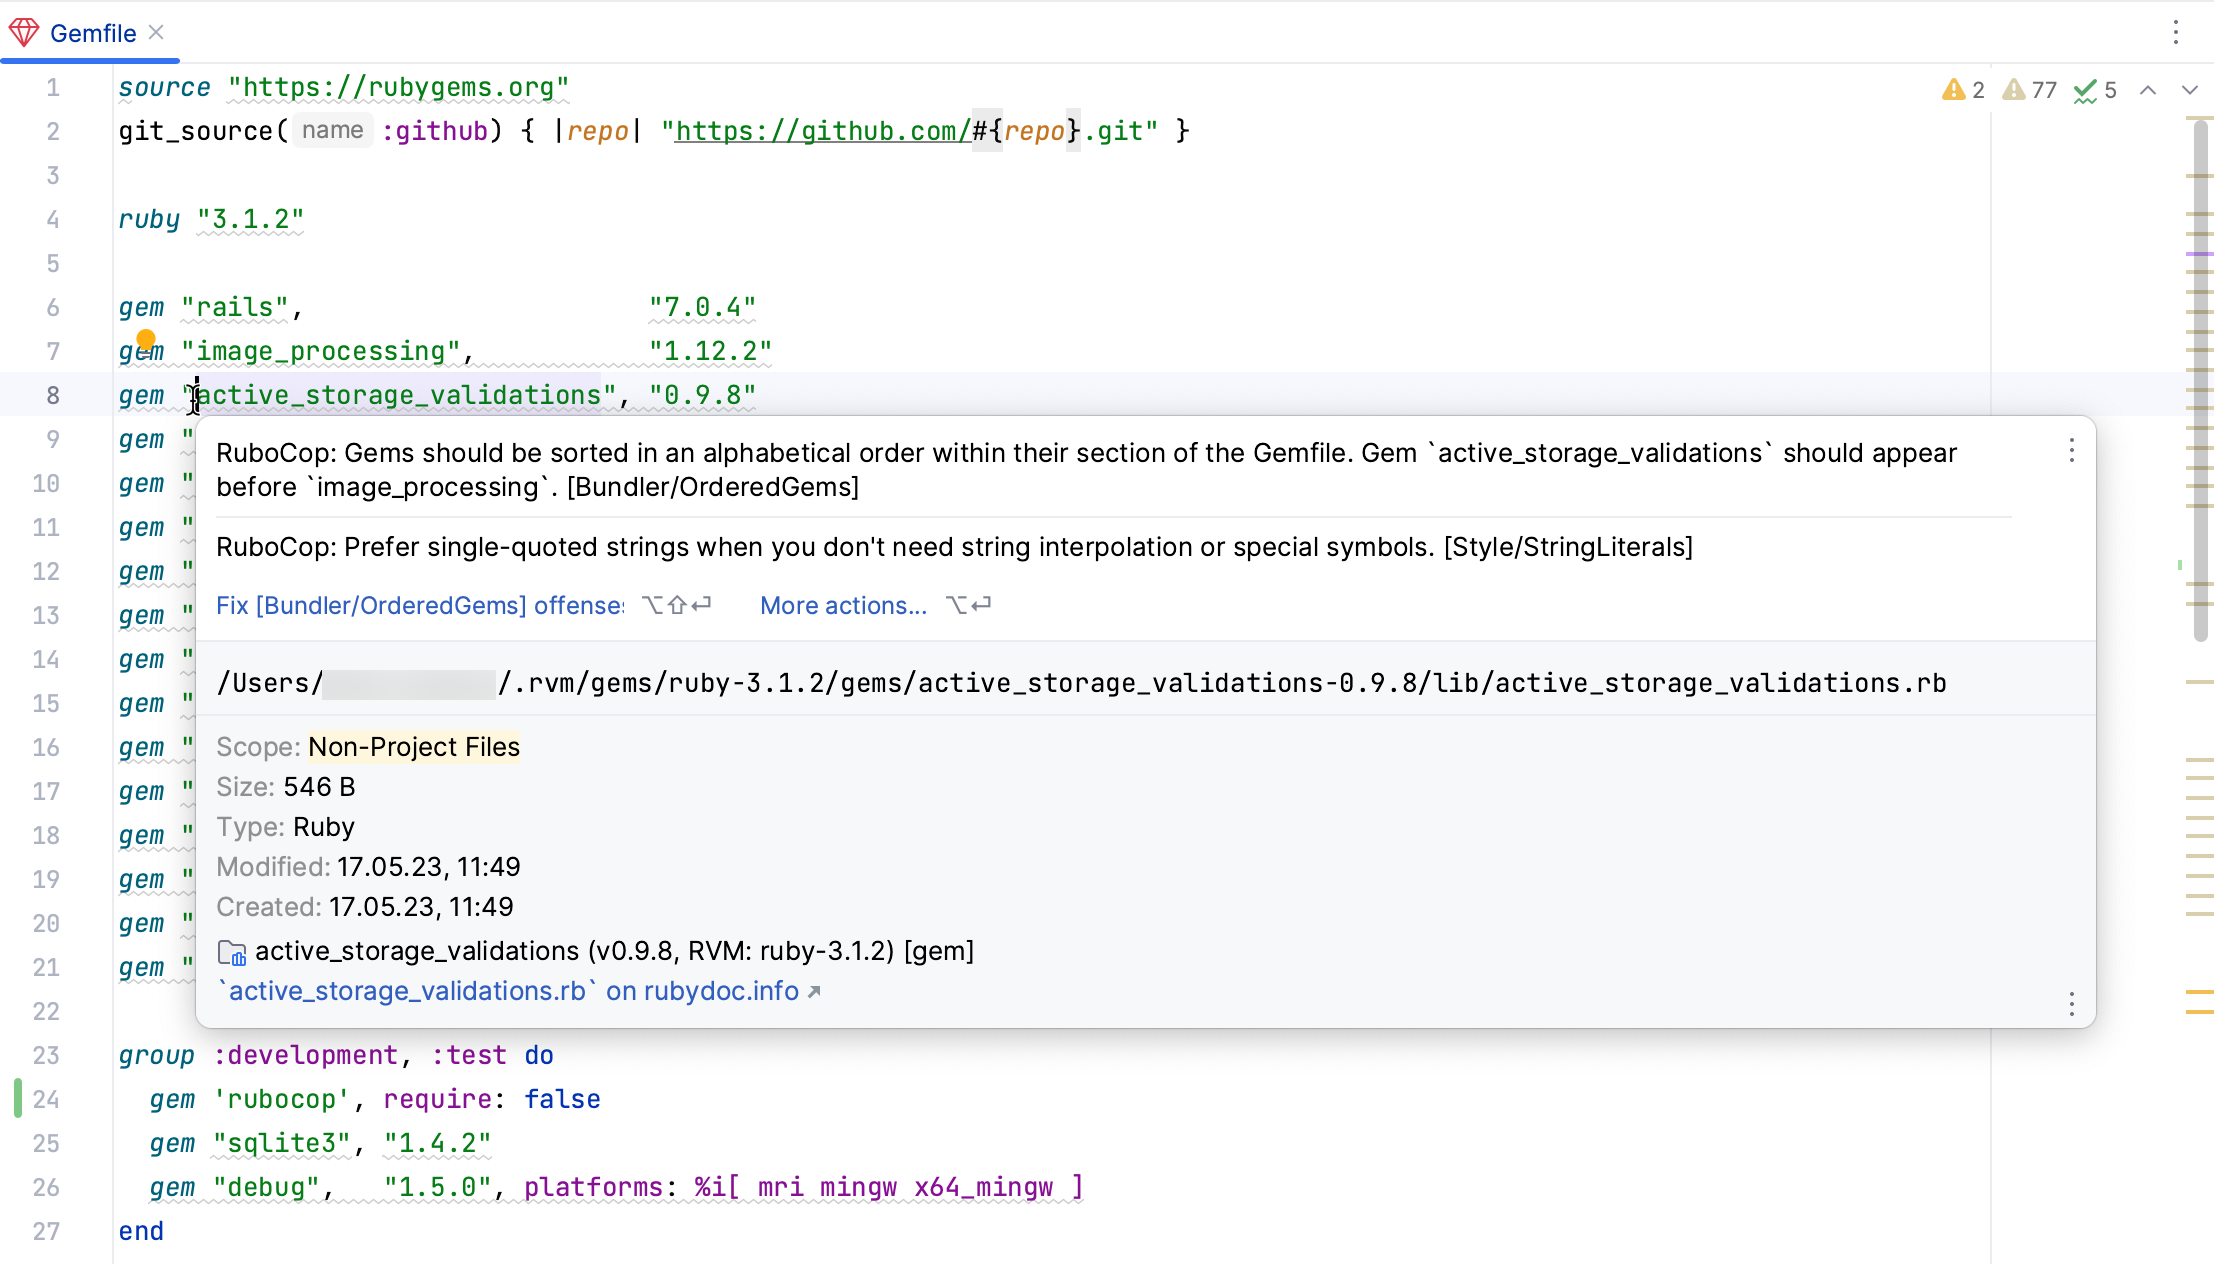
Task: Click the green change marker beside line 24
Action: coord(17,1098)
